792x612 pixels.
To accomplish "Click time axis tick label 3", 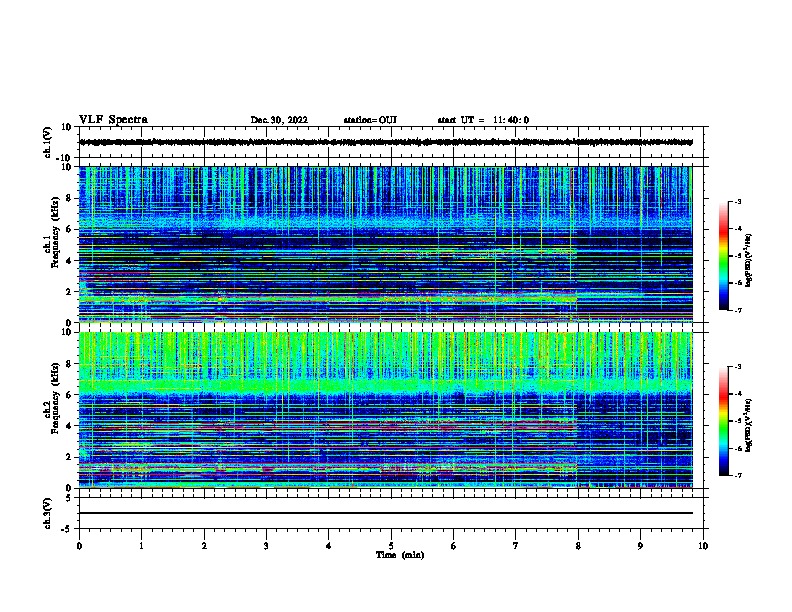I will click(x=266, y=546).
